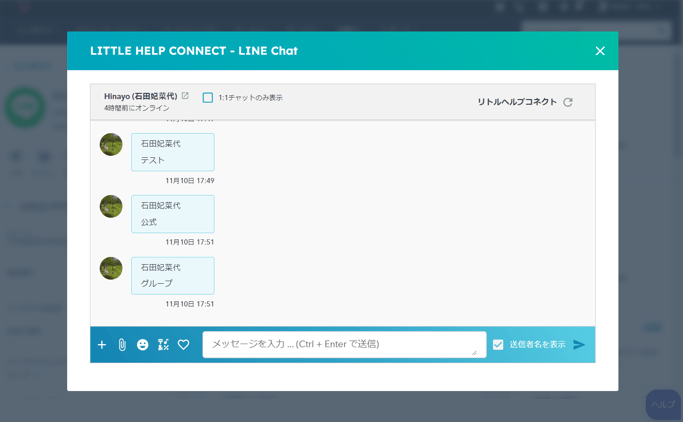Uncheck 送信者名を表示 checkbox
Image resolution: width=683 pixels, height=422 pixels.
(x=498, y=344)
